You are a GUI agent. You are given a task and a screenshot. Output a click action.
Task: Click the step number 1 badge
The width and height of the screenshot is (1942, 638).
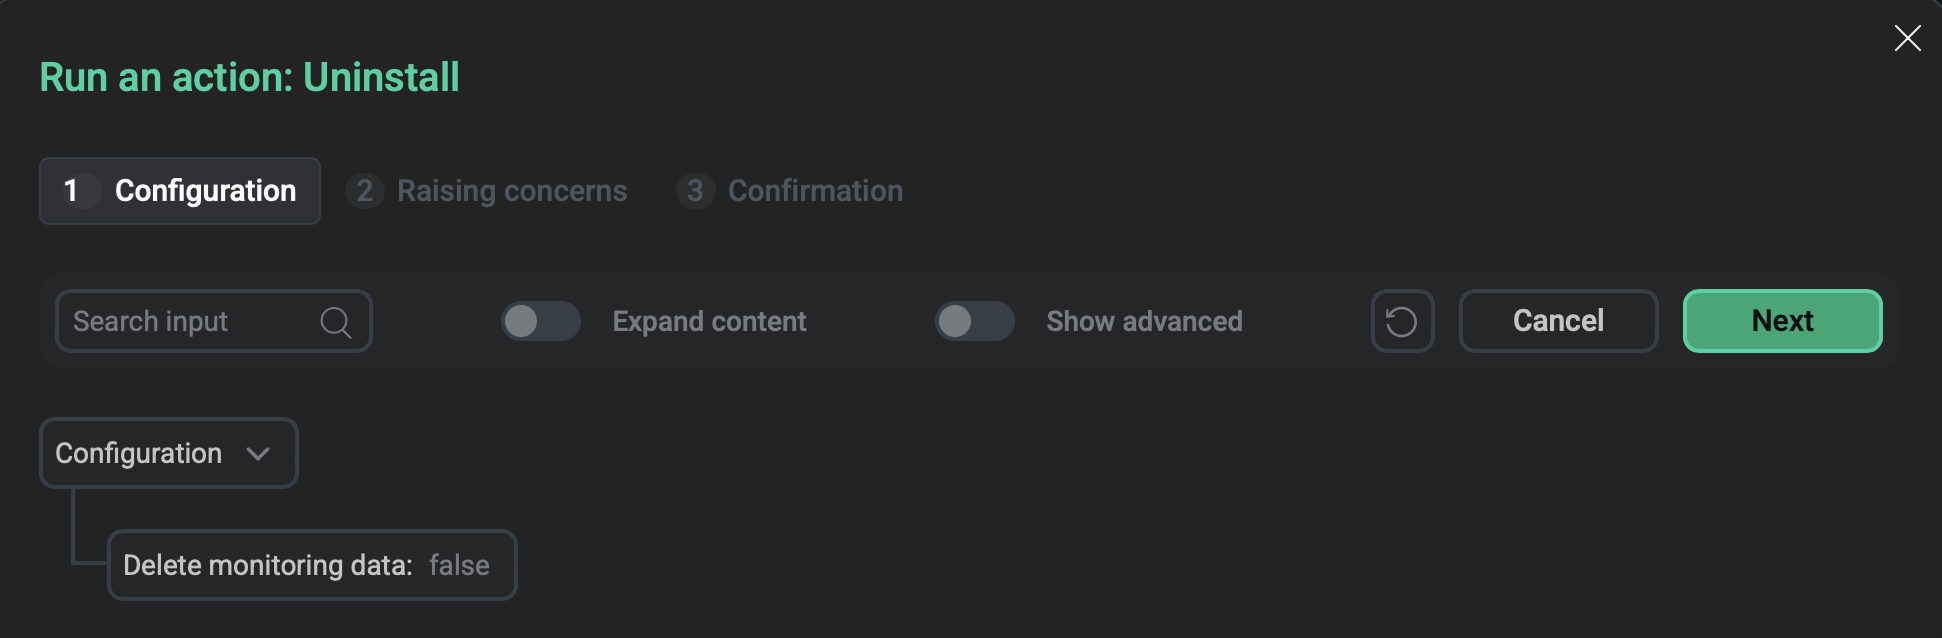pos(71,191)
